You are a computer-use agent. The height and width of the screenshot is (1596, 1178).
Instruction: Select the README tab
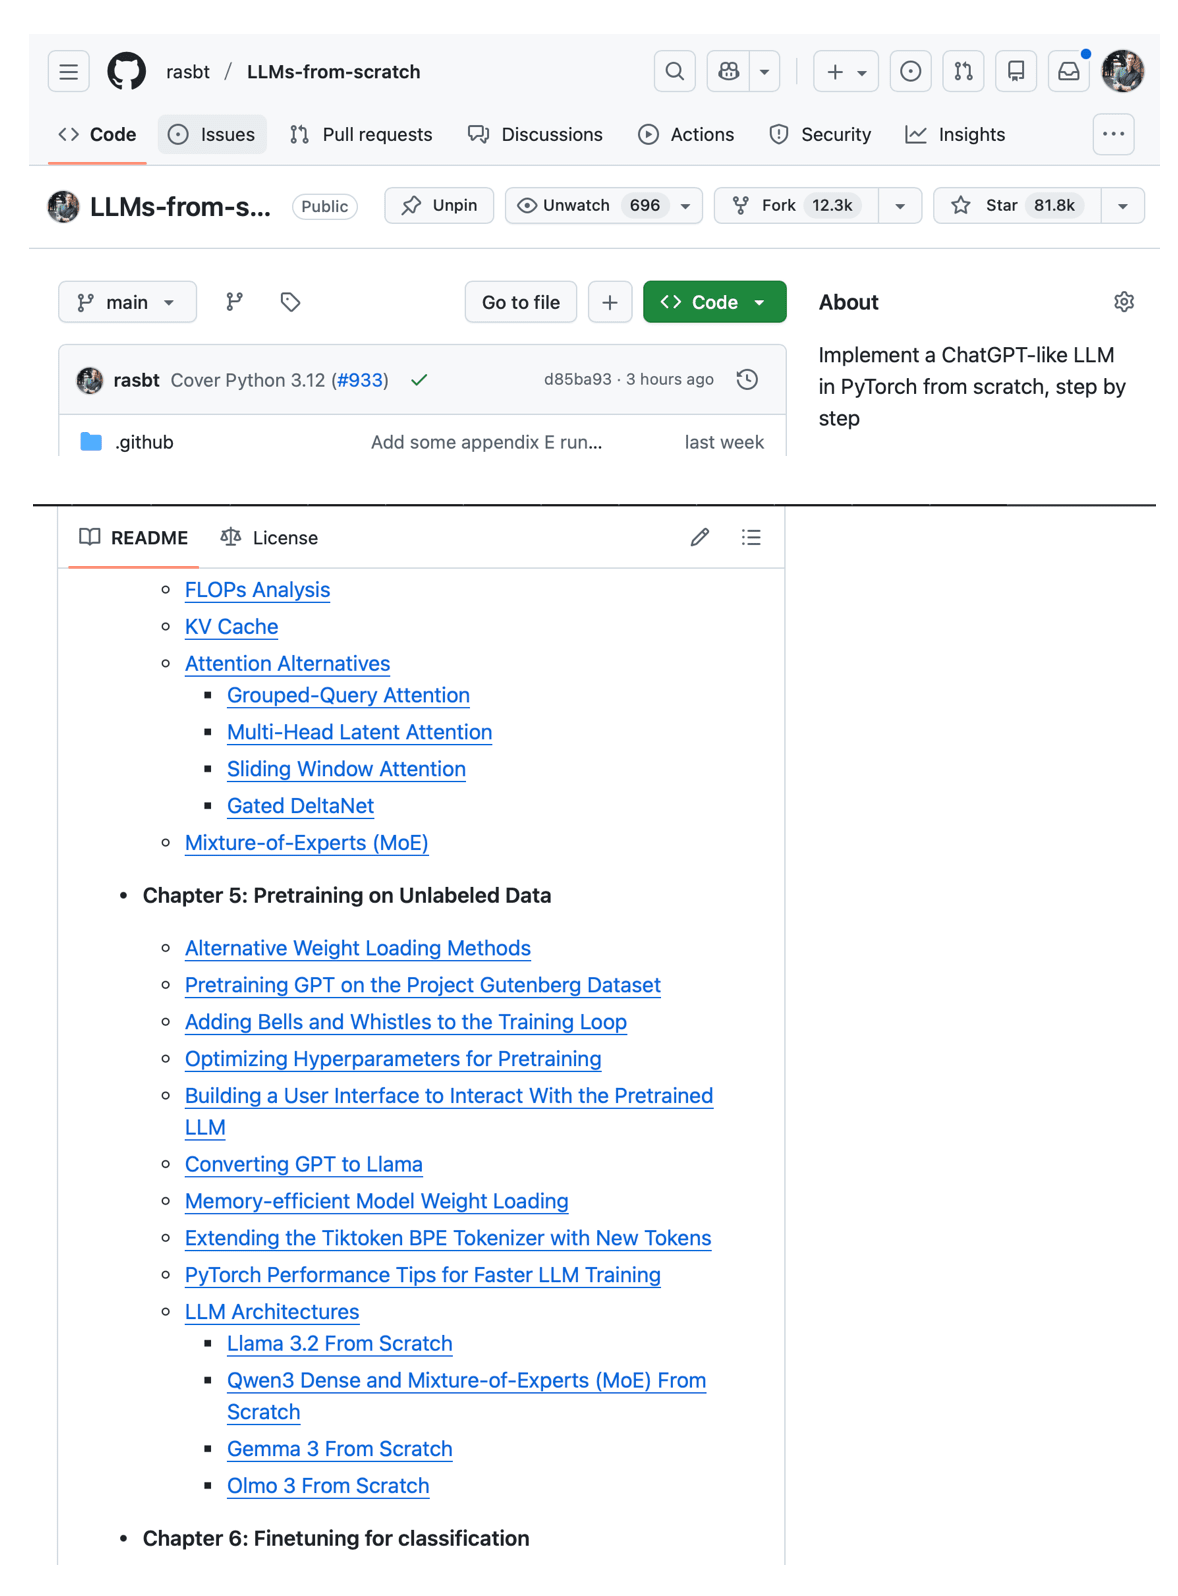click(x=134, y=538)
